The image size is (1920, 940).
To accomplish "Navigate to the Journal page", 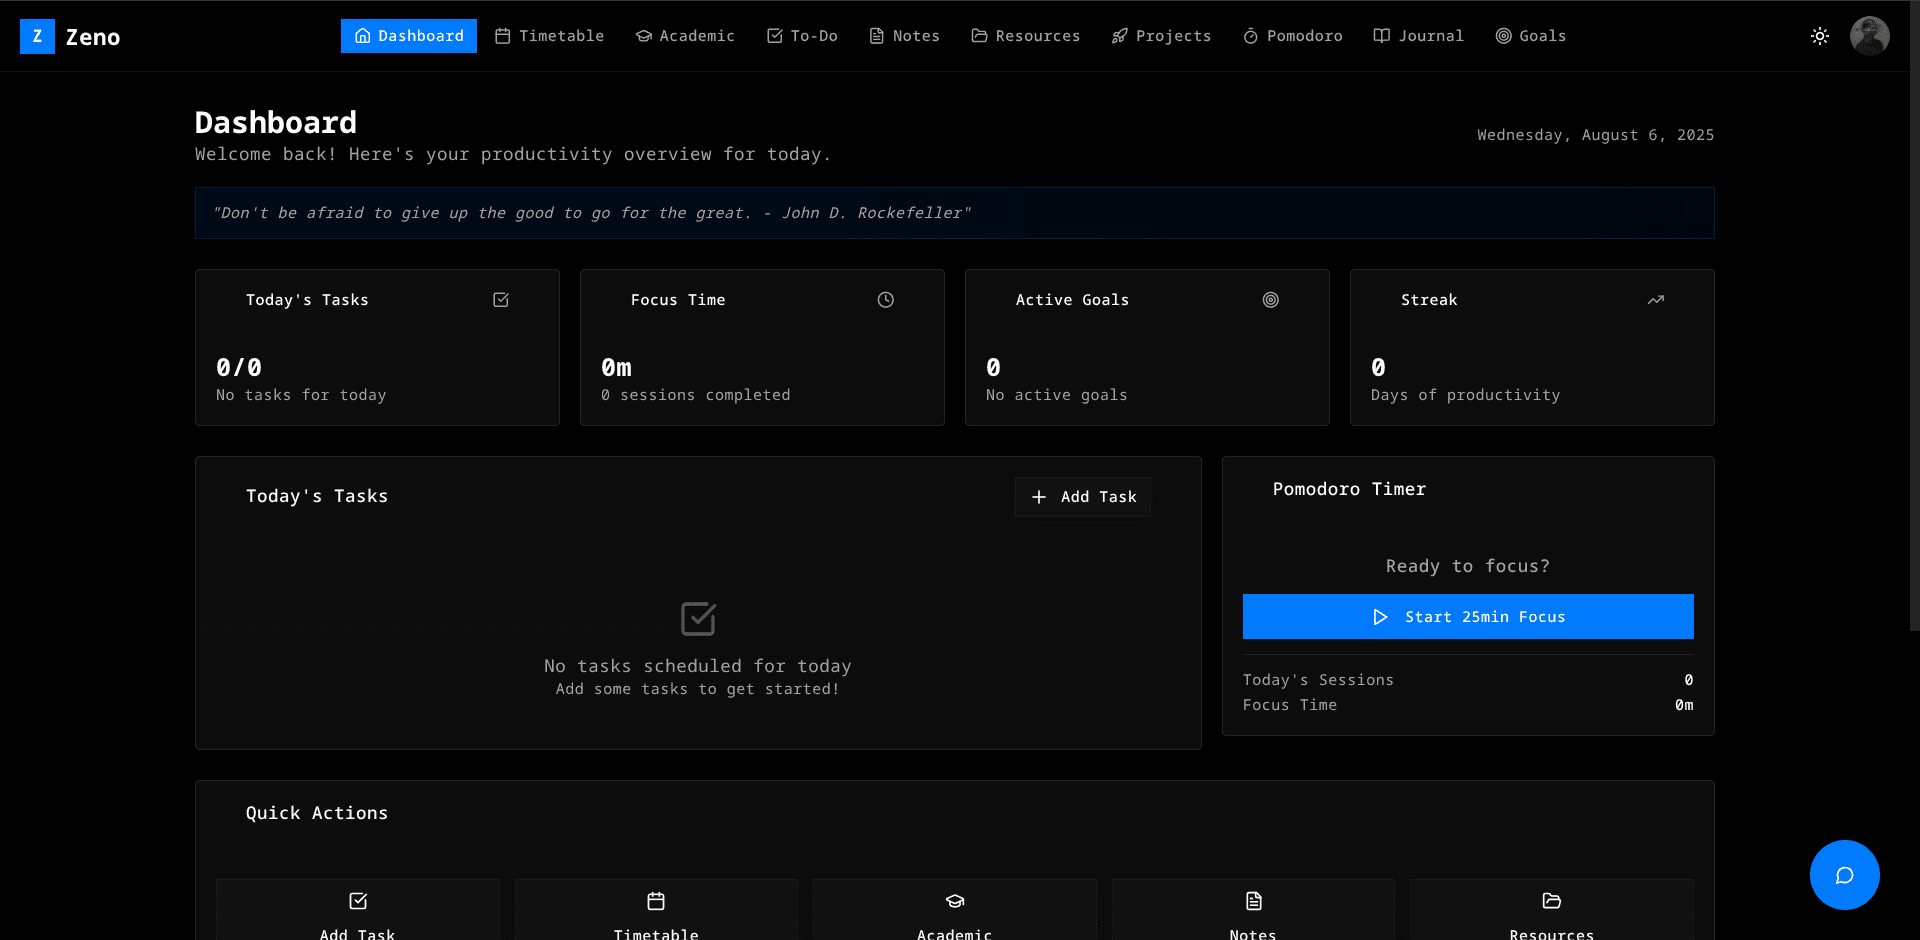I will coord(1418,36).
